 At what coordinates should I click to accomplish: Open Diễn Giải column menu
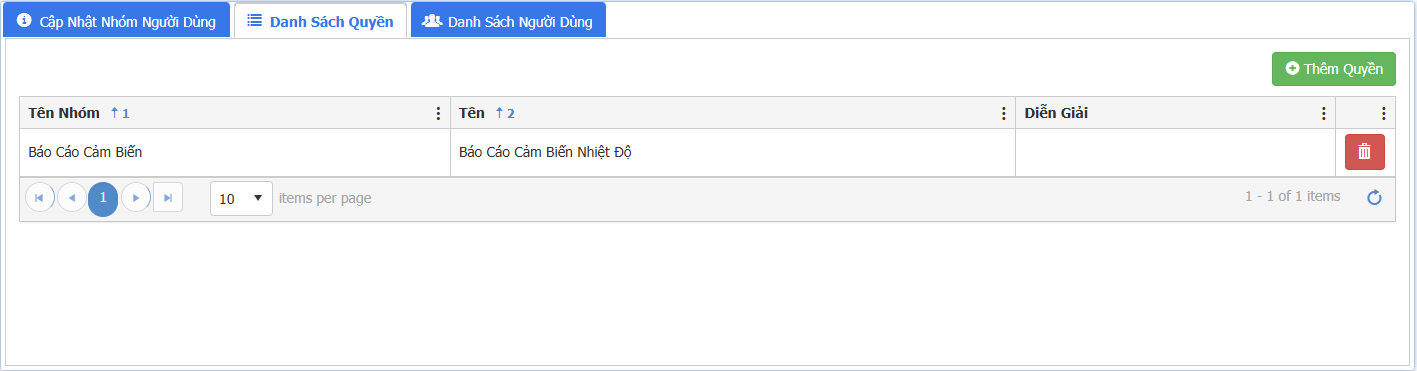(x=1324, y=113)
